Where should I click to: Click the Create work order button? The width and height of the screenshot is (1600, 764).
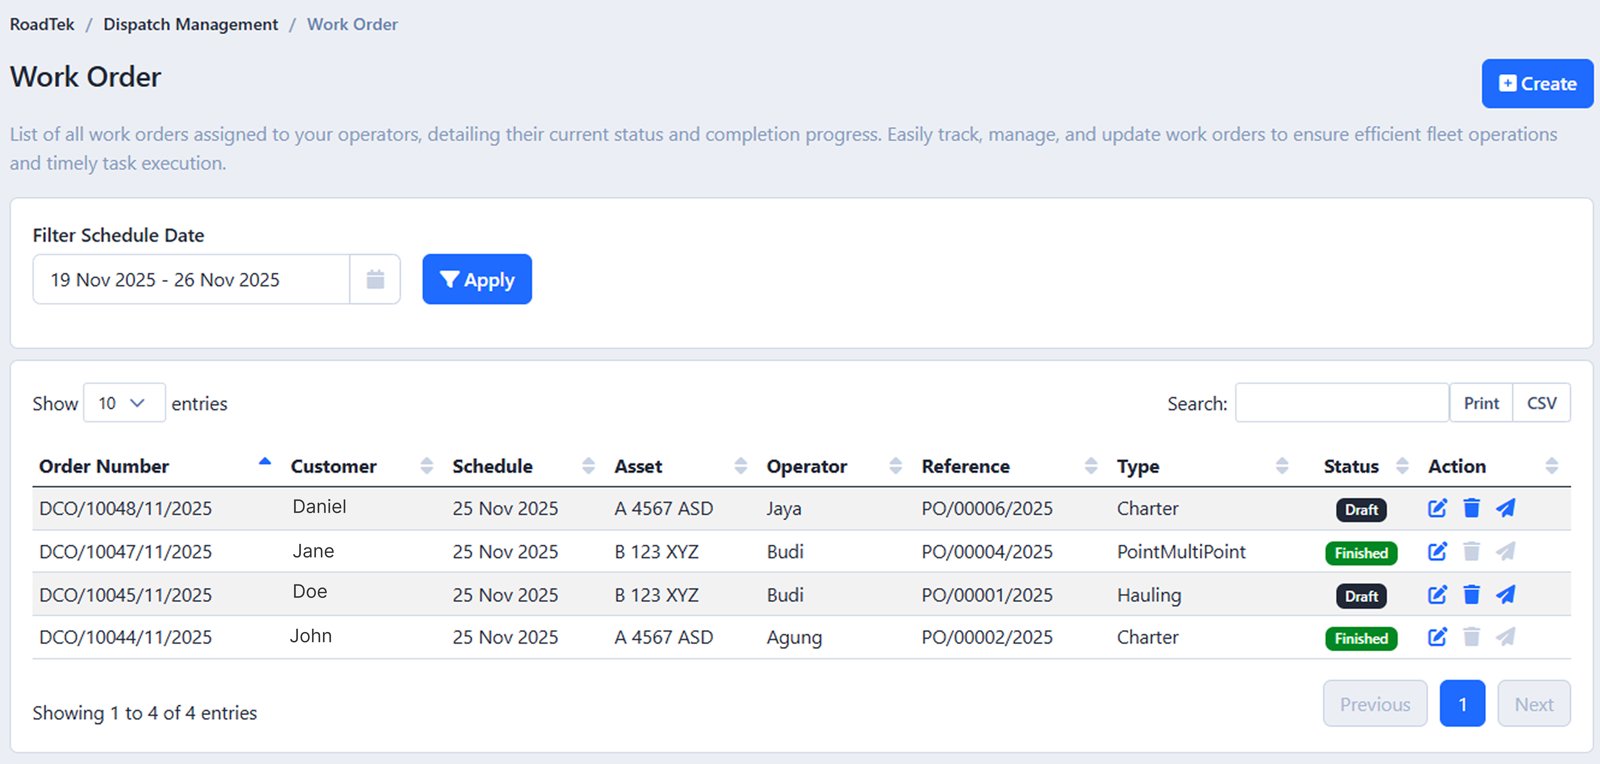[x=1537, y=84]
